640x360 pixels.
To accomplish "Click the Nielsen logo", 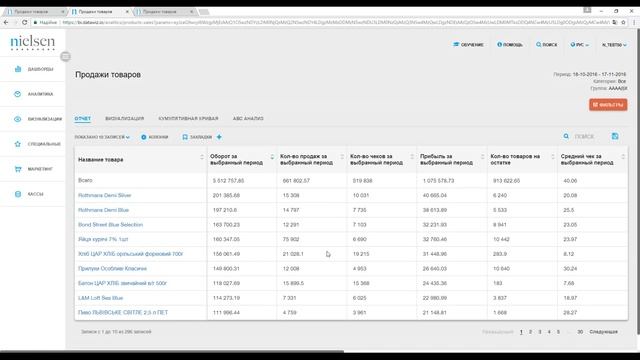I will (x=33, y=42).
